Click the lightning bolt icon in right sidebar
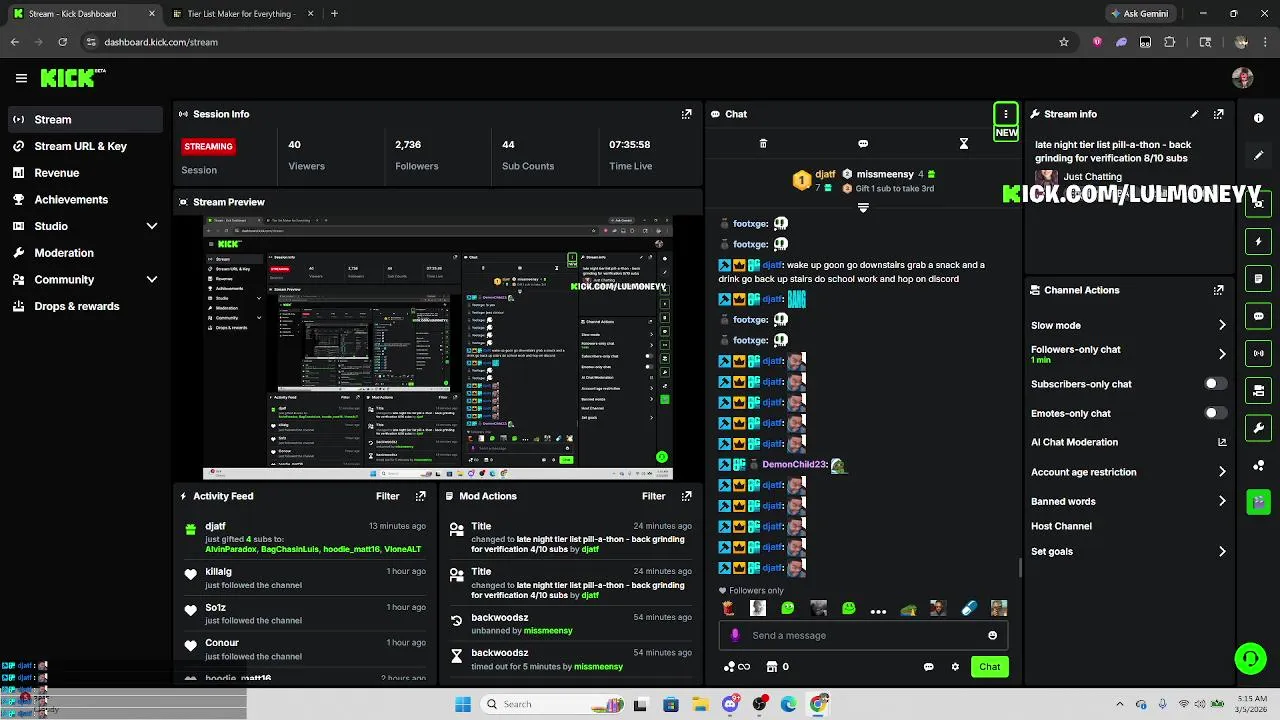The width and height of the screenshot is (1280, 720). click(1259, 241)
